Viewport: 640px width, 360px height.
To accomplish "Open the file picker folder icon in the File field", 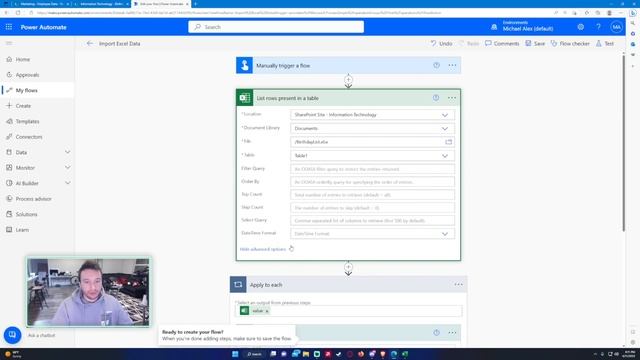I will click(449, 142).
